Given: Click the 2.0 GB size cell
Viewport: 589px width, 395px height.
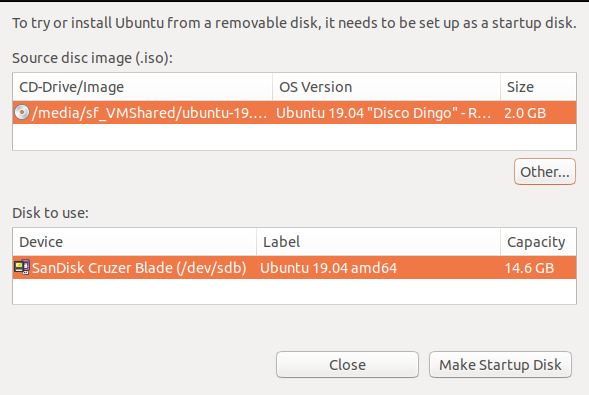Looking at the screenshot, I should pyautogui.click(x=525, y=113).
